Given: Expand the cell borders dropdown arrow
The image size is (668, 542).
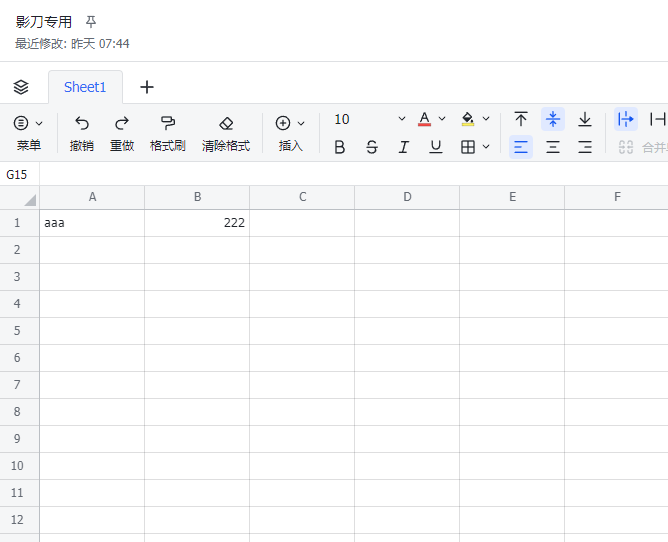Looking at the screenshot, I should click(486, 147).
